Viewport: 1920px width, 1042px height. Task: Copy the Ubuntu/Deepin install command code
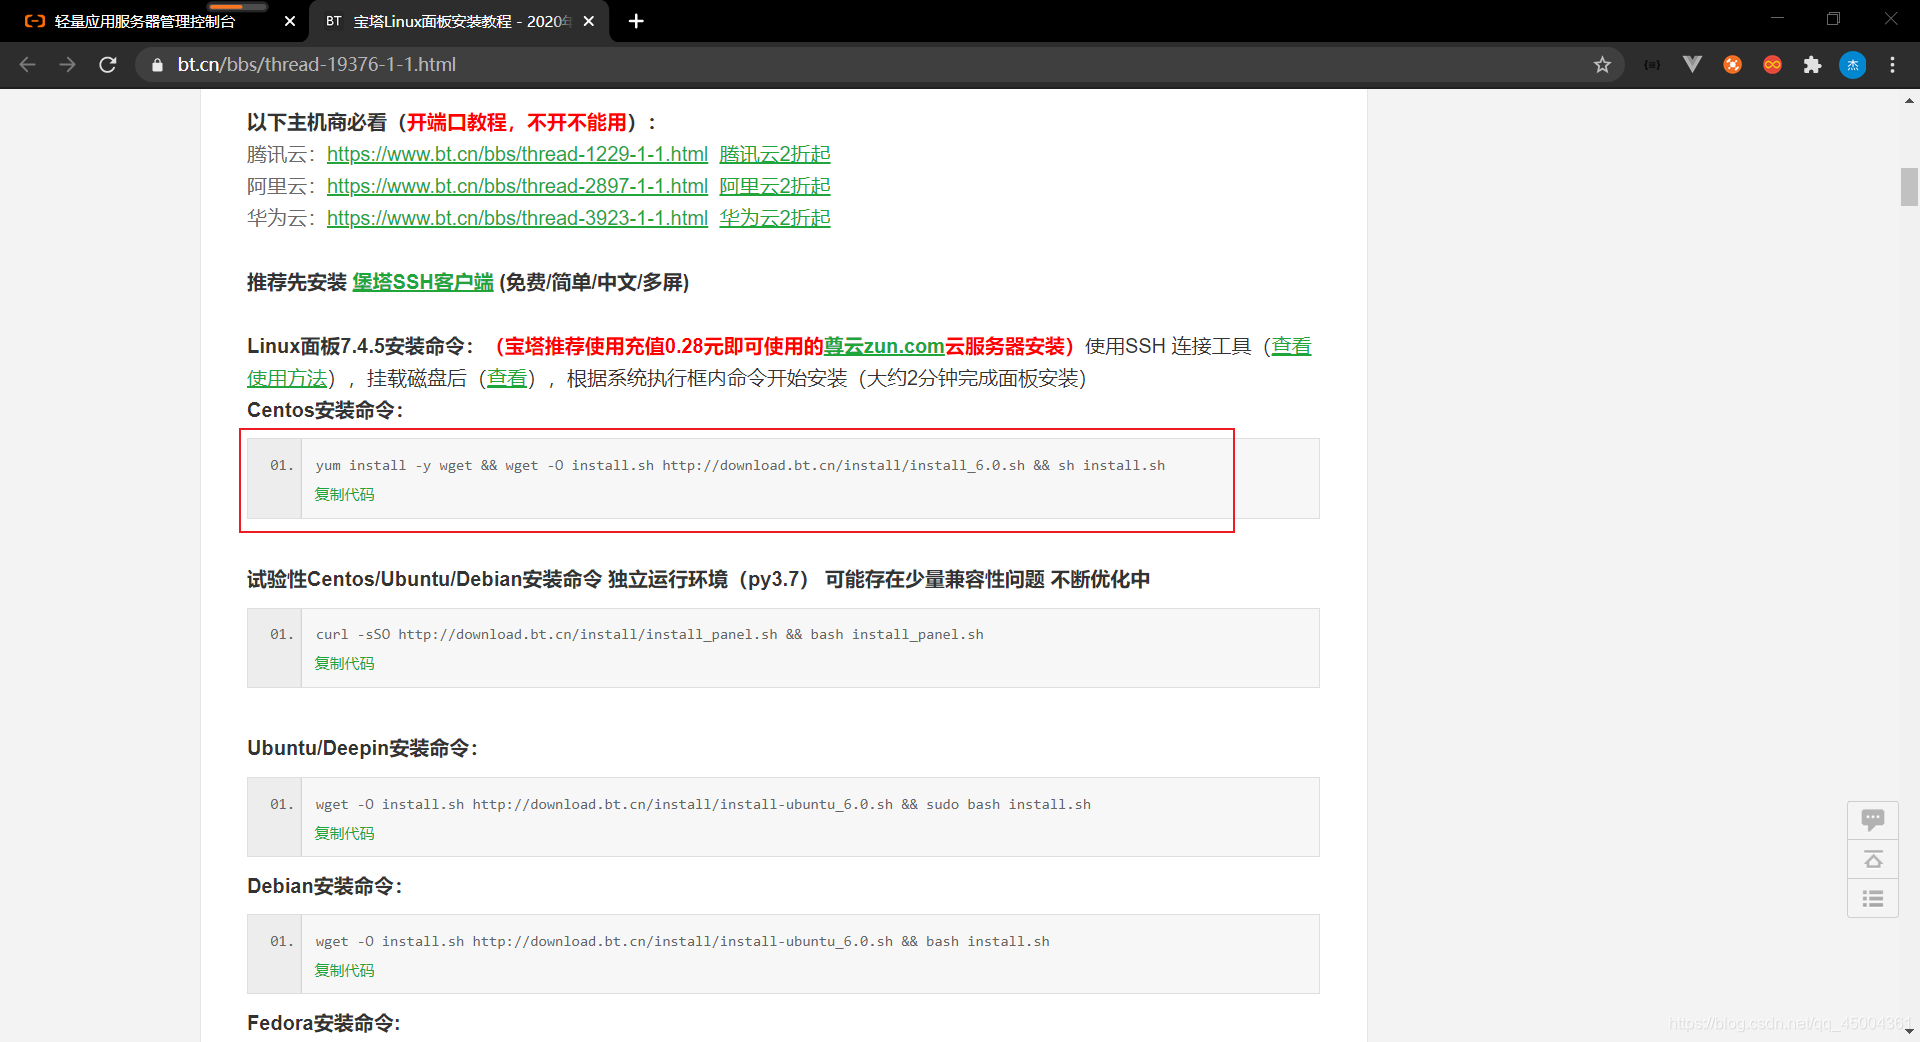click(x=345, y=833)
